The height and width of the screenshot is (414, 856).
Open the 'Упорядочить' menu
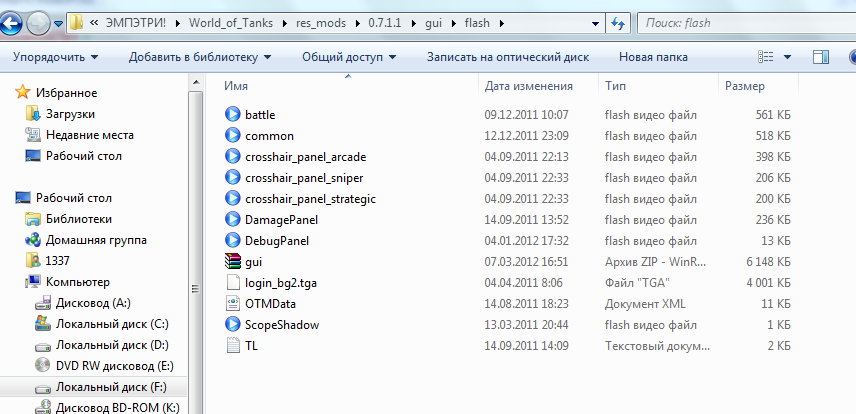[x=56, y=57]
